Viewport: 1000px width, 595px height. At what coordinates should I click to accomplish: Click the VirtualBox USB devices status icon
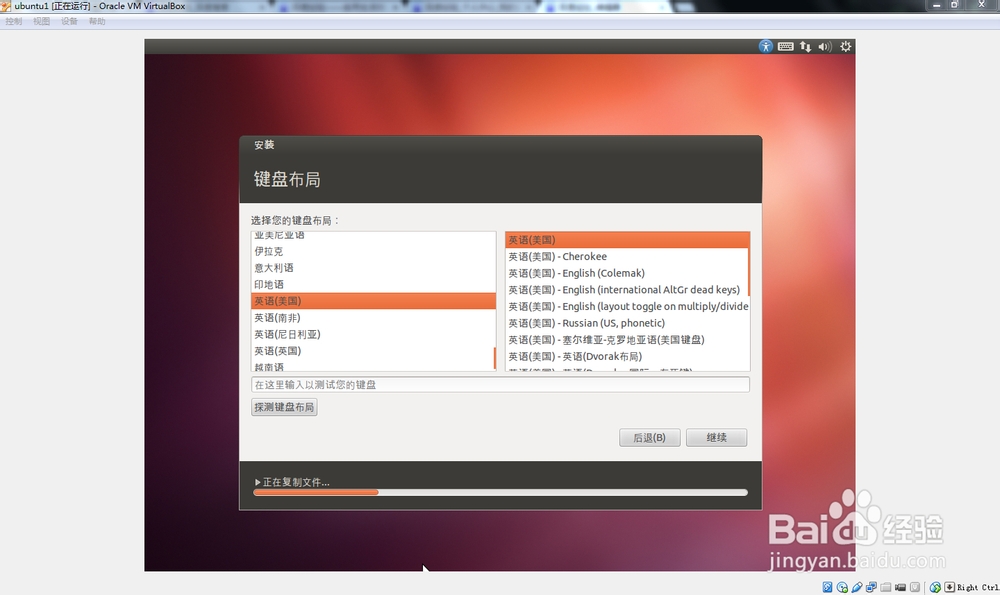click(x=857, y=587)
